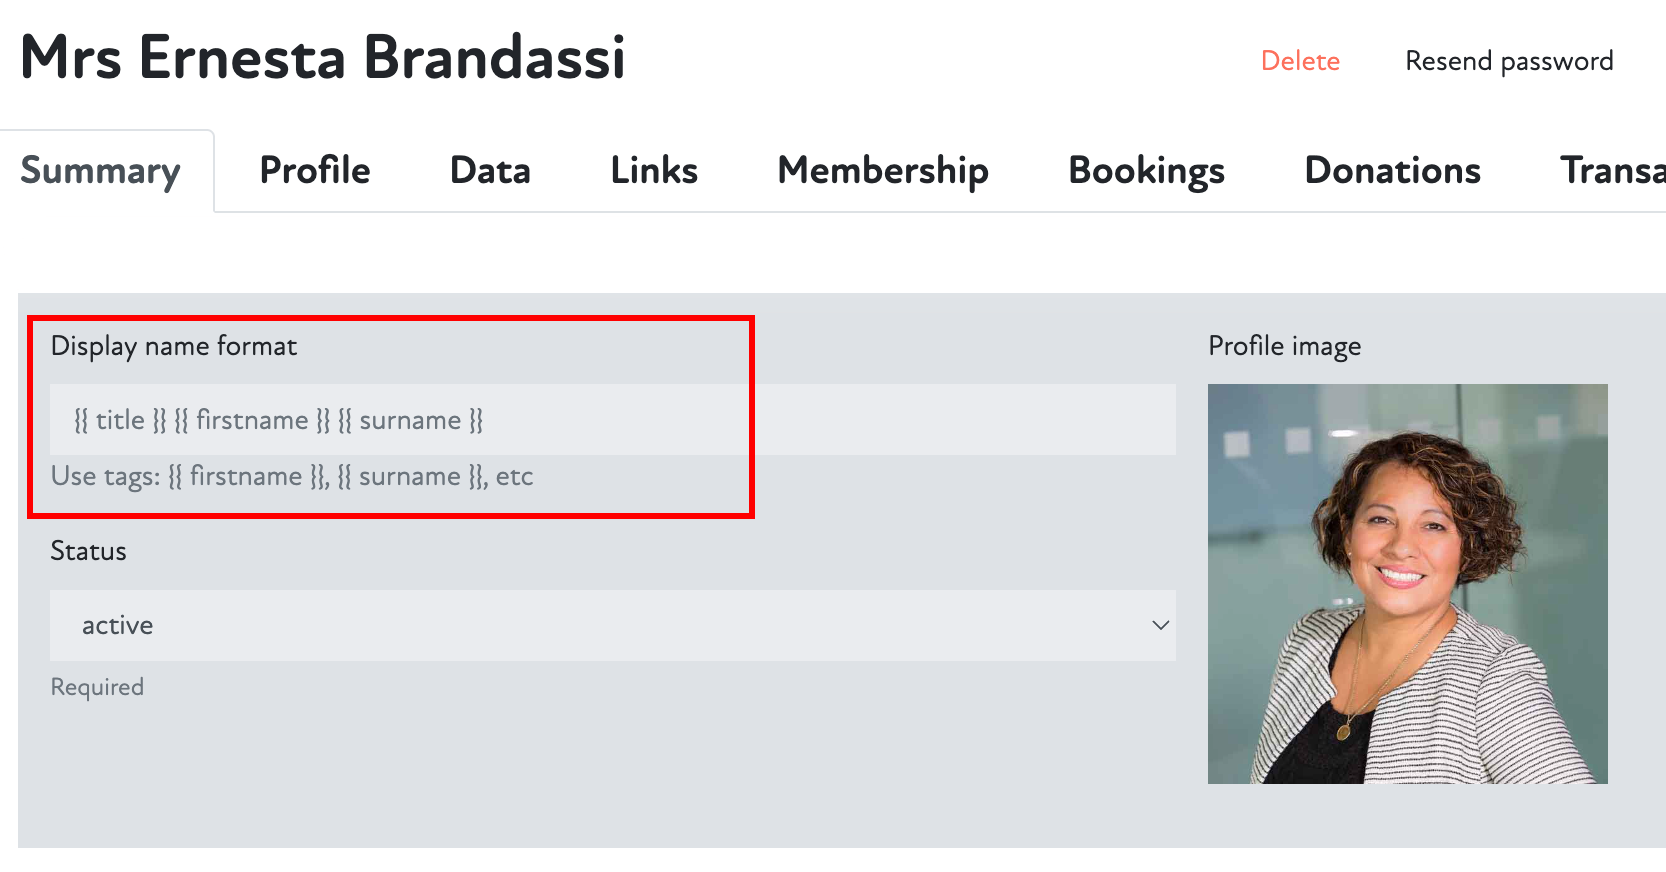1666x872 pixels.
Task: Select the Data tab
Action: 490,171
